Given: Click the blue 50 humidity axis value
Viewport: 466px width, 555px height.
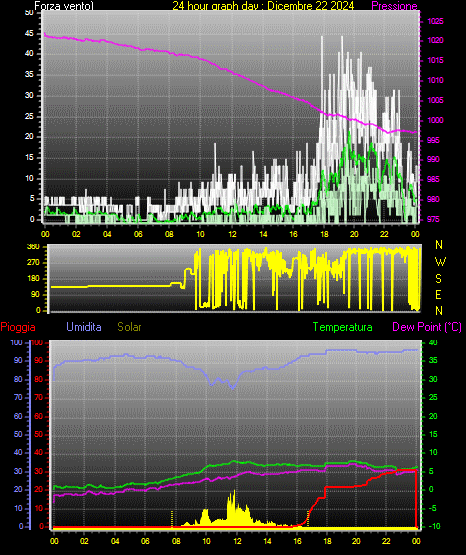Looking at the screenshot, I should [x=18, y=434].
